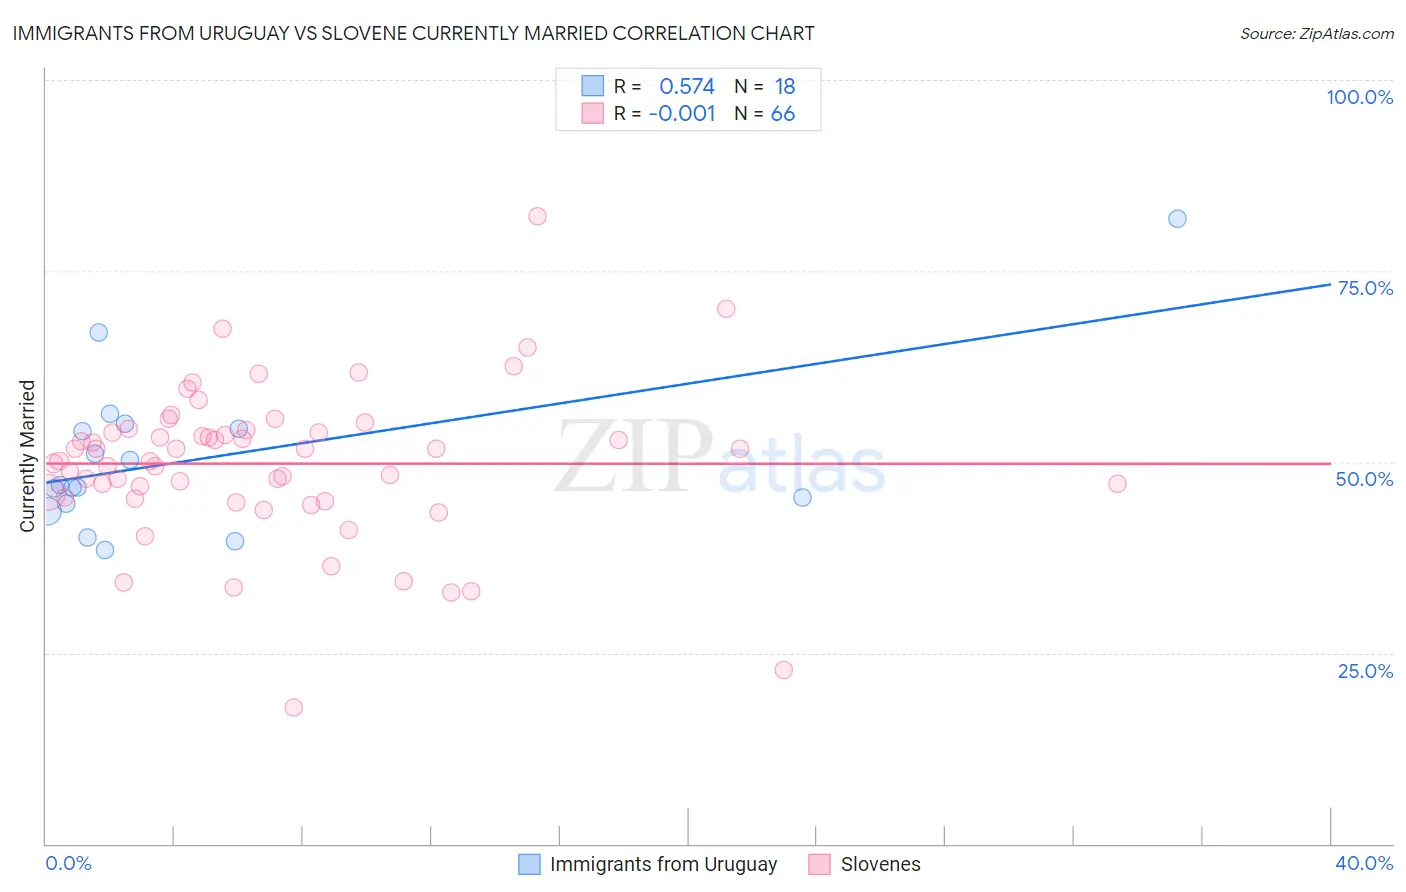Viewport: 1406px width, 892px height.
Task: Select the Slovenes legend label
Action: click(x=881, y=864)
